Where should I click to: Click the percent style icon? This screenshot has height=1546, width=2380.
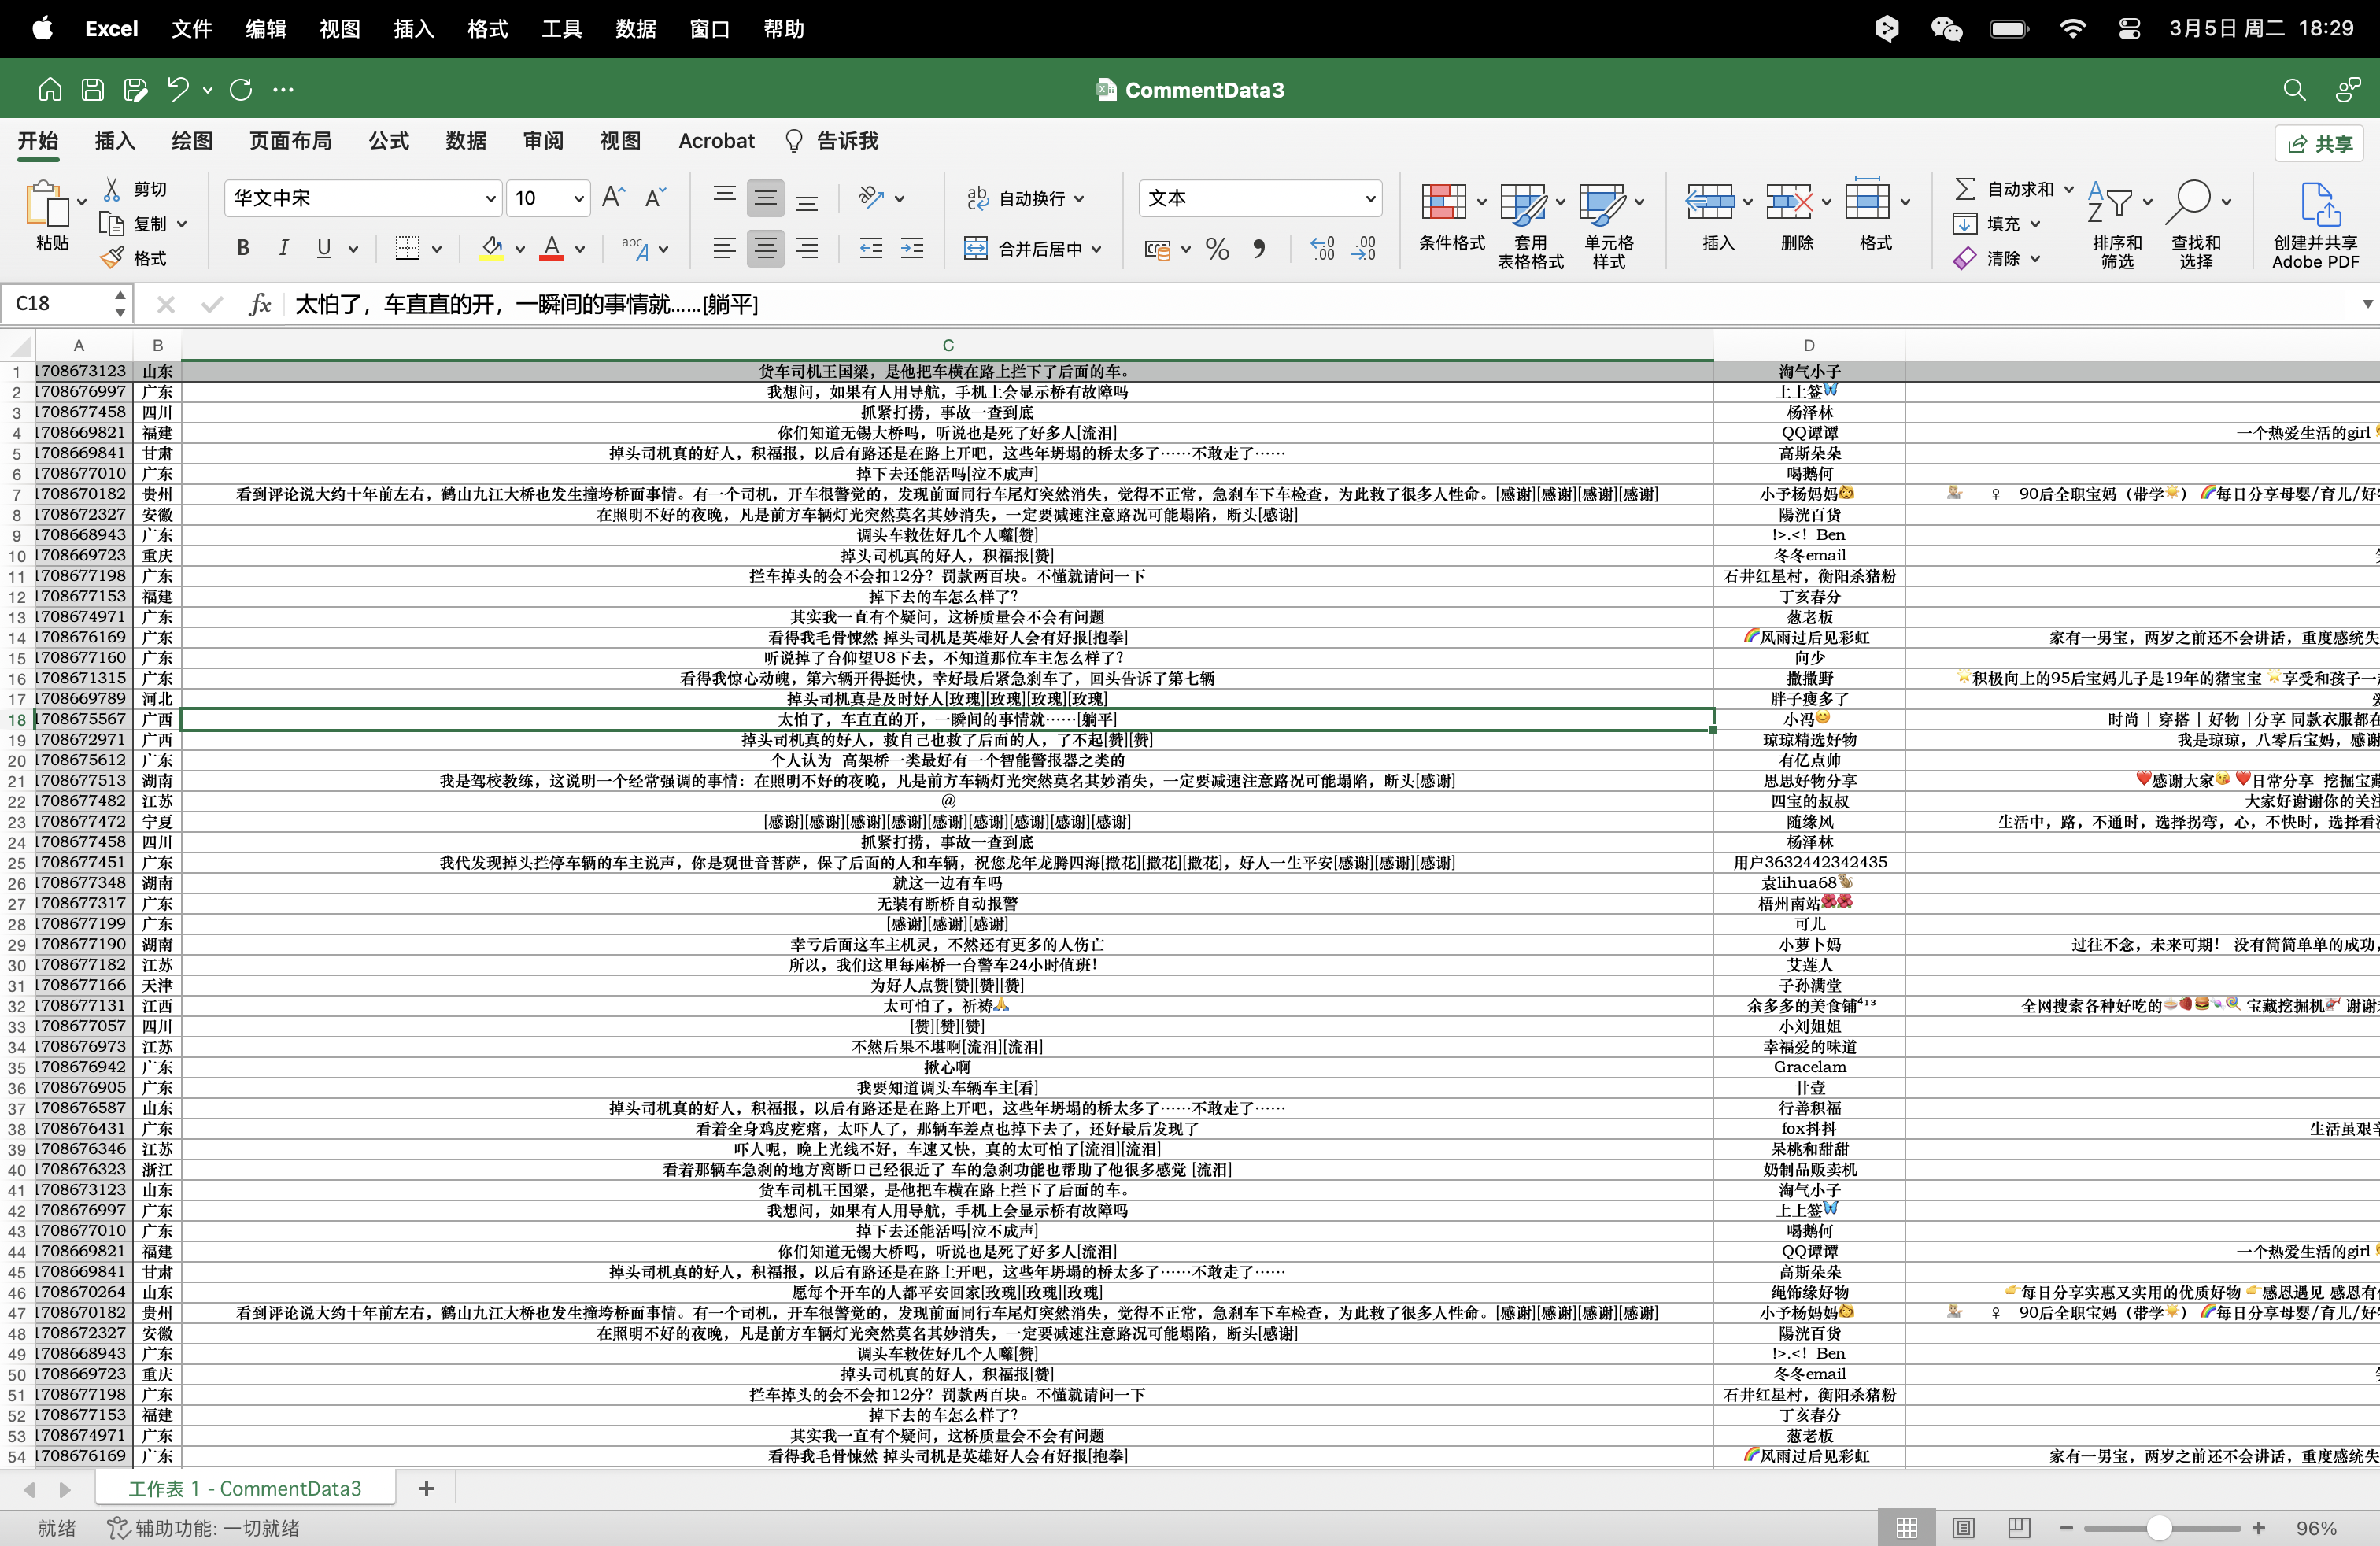tap(1217, 249)
